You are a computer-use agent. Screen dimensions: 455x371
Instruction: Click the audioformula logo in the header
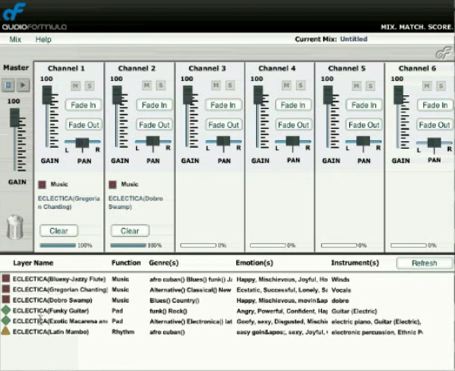[34, 16]
